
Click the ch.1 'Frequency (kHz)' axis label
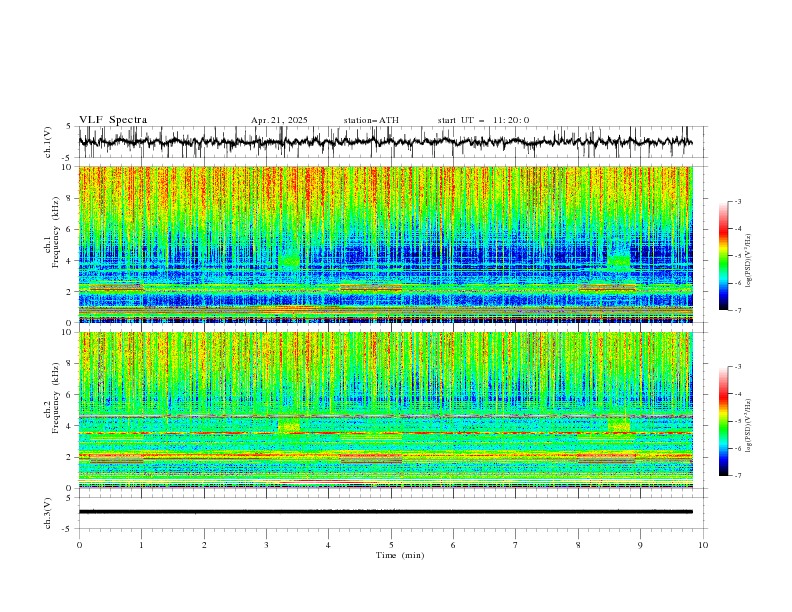pyautogui.click(x=55, y=232)
